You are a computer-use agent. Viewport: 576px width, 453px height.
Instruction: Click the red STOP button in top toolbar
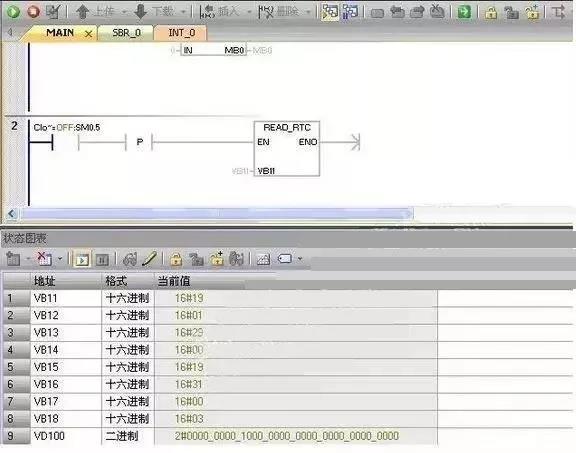coord(33,11)
